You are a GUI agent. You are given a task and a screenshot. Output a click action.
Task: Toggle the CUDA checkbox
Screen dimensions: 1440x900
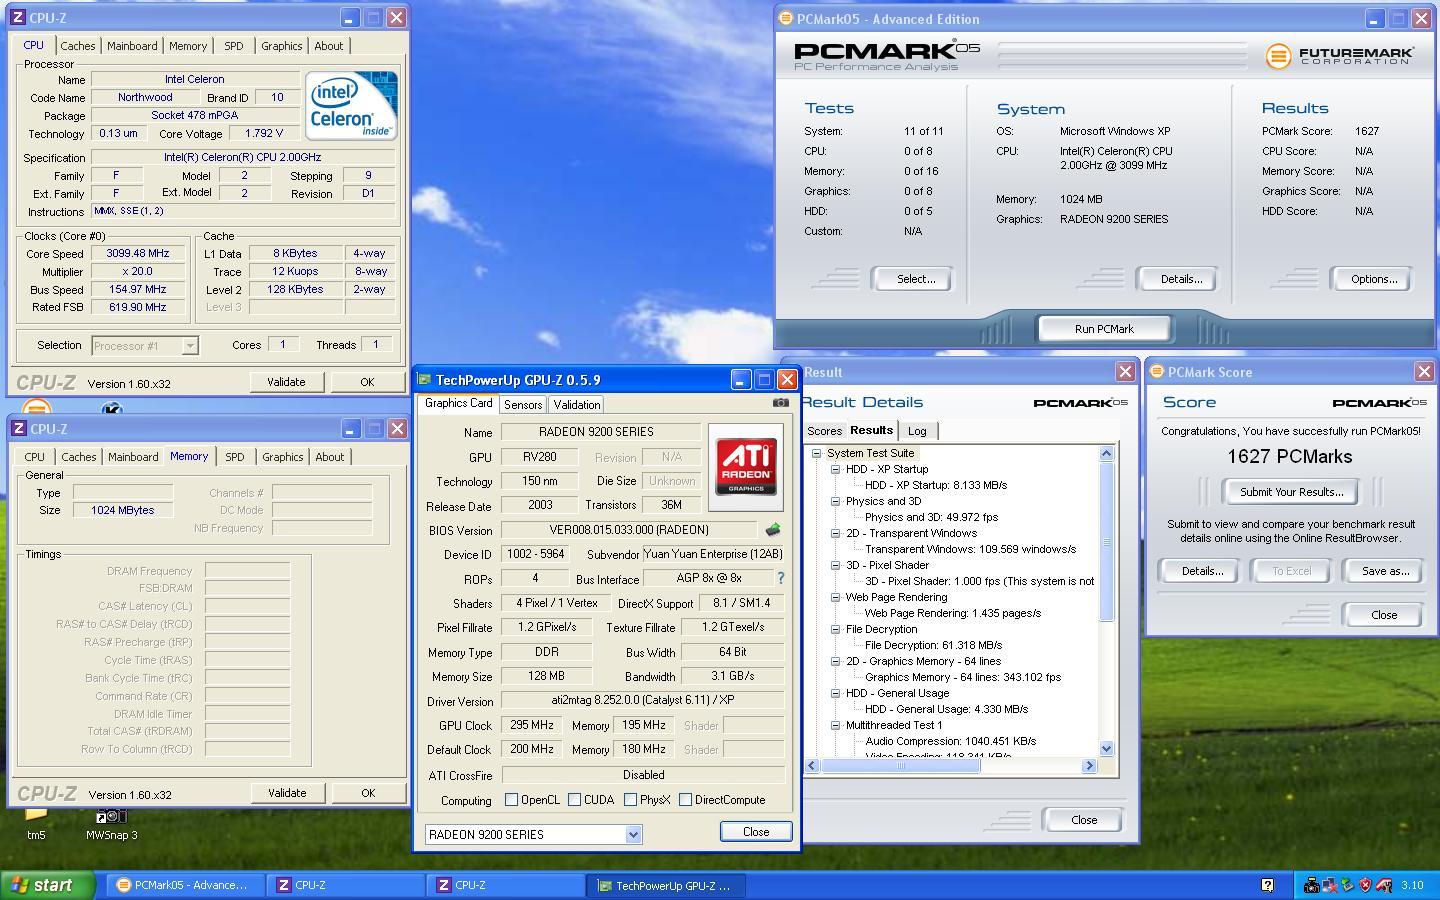click(574, 800)
